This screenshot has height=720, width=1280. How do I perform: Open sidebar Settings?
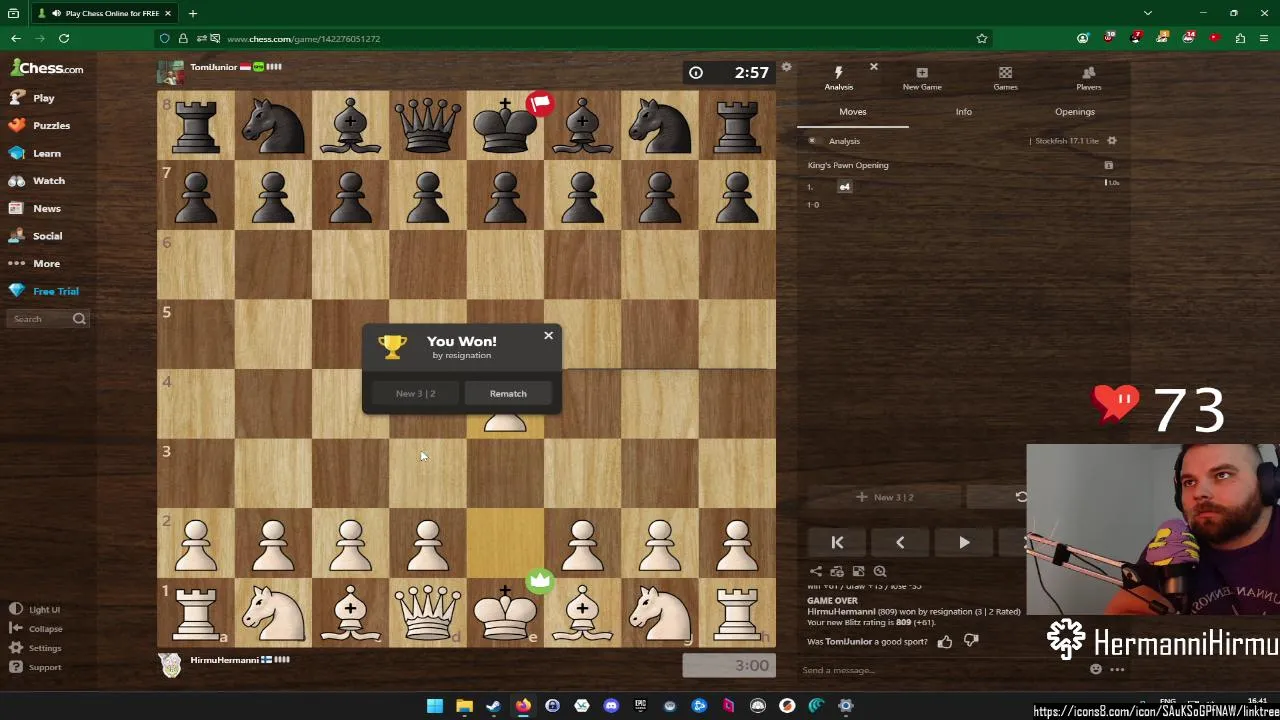point(37,648)
